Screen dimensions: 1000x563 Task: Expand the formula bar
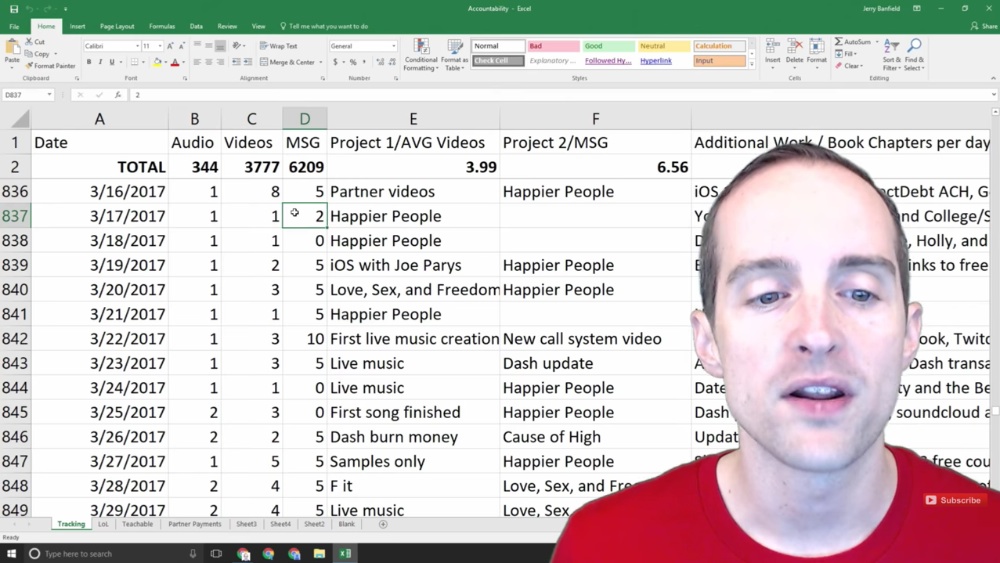pos(994,94)
